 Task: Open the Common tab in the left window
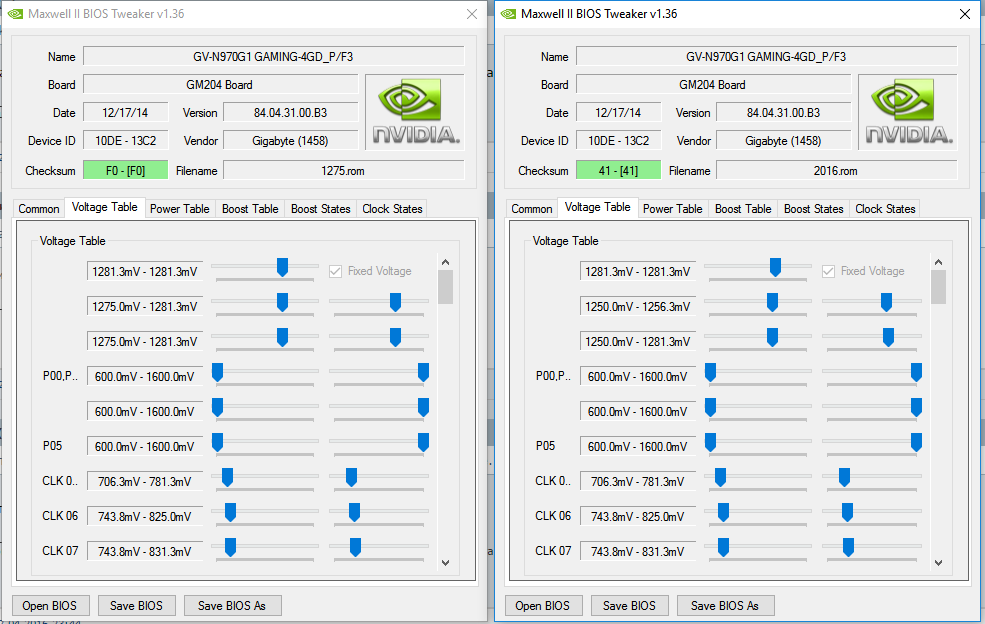tap(39, 209)
